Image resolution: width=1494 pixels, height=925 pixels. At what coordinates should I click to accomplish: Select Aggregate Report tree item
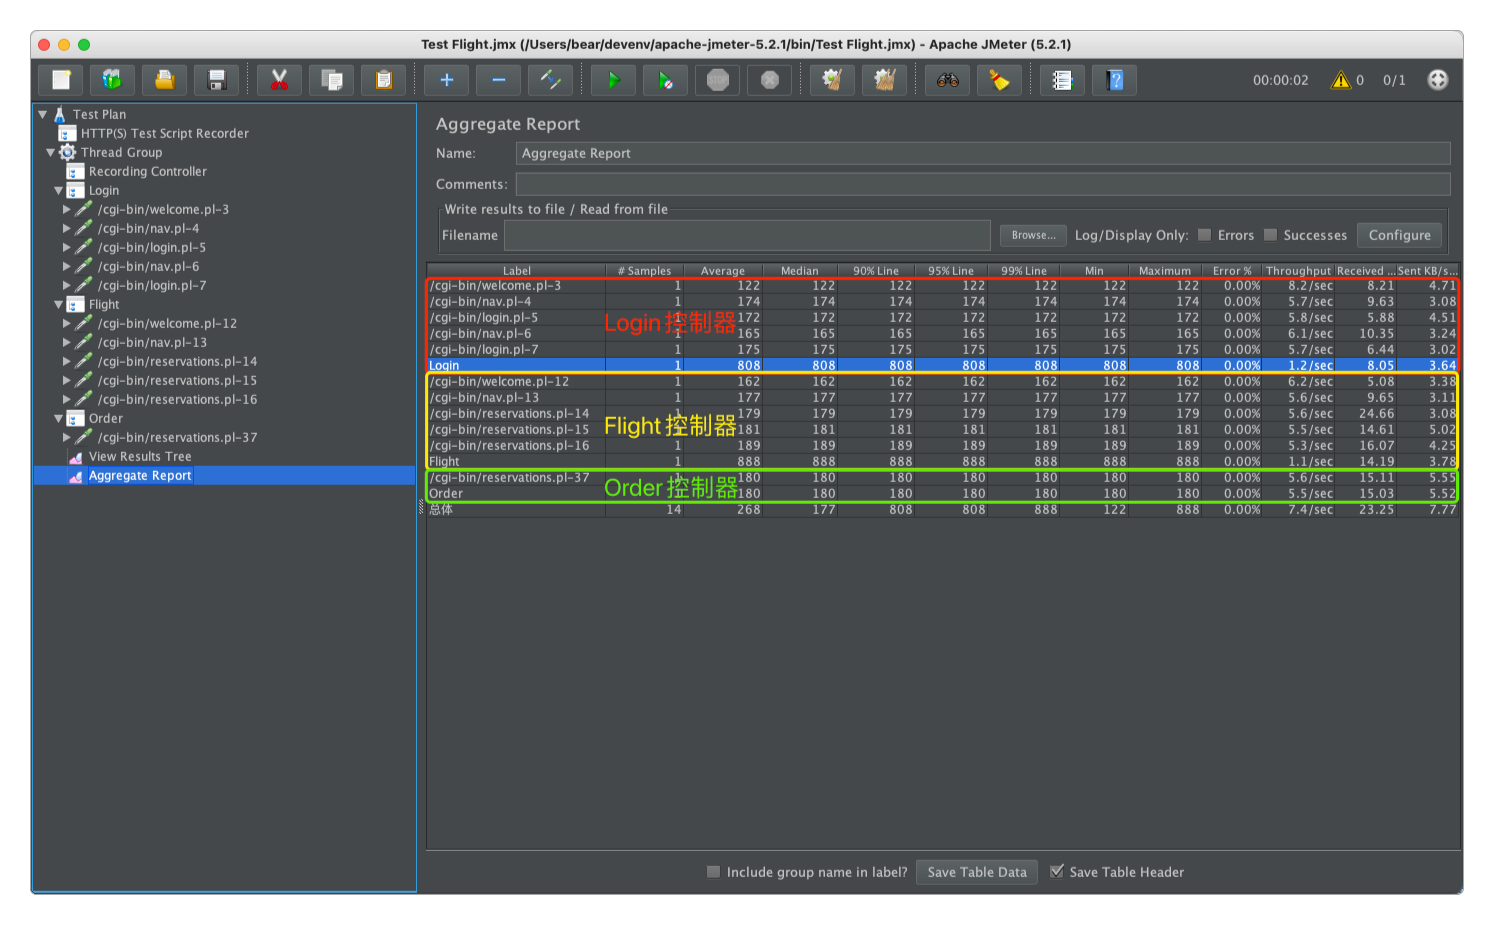tap(139, 475)
